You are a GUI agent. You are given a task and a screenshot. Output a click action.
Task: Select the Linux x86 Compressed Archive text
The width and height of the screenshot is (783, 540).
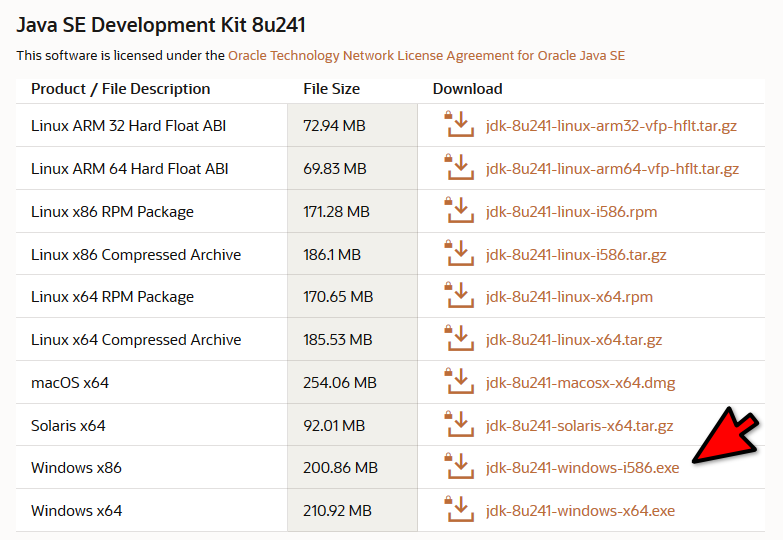tap(136, 255)
